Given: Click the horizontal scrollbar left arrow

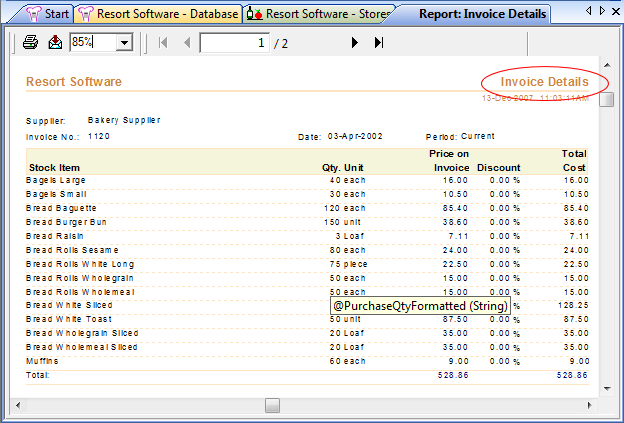Looking at the screenshot, I should point(18,405).
